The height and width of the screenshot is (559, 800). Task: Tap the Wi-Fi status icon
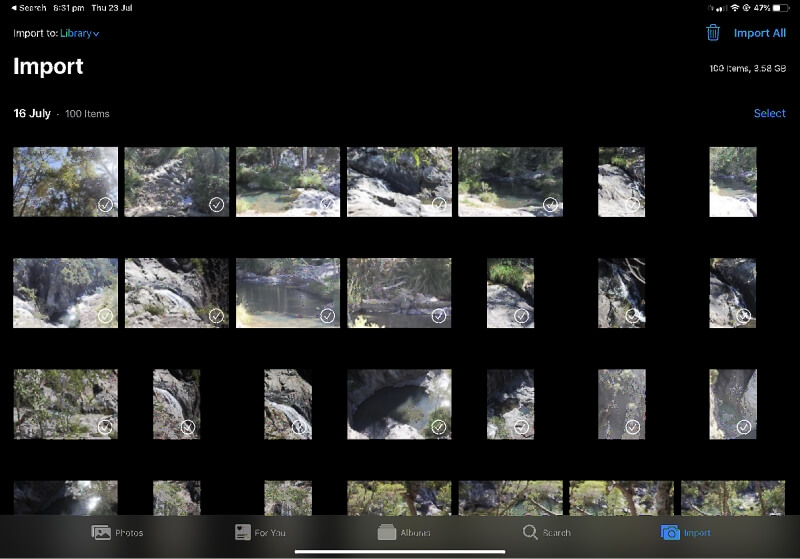734,7
